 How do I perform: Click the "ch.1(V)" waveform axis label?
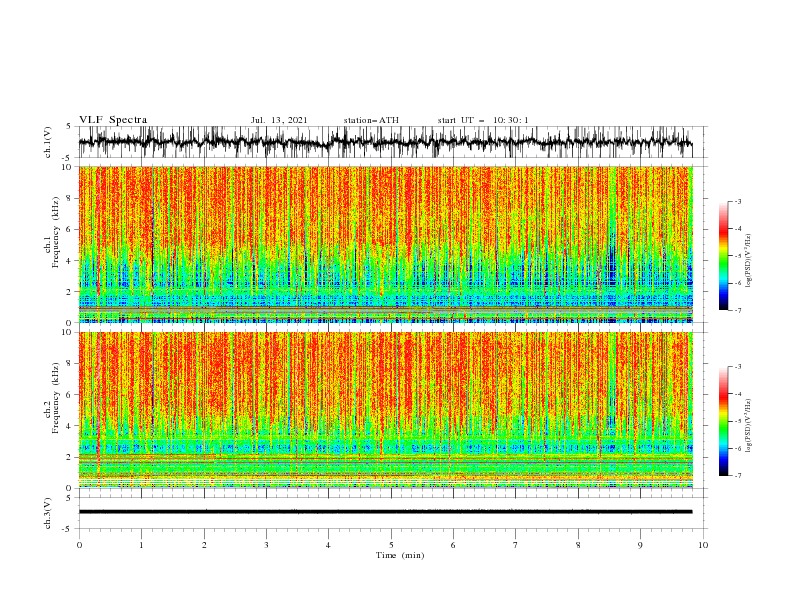48,142
